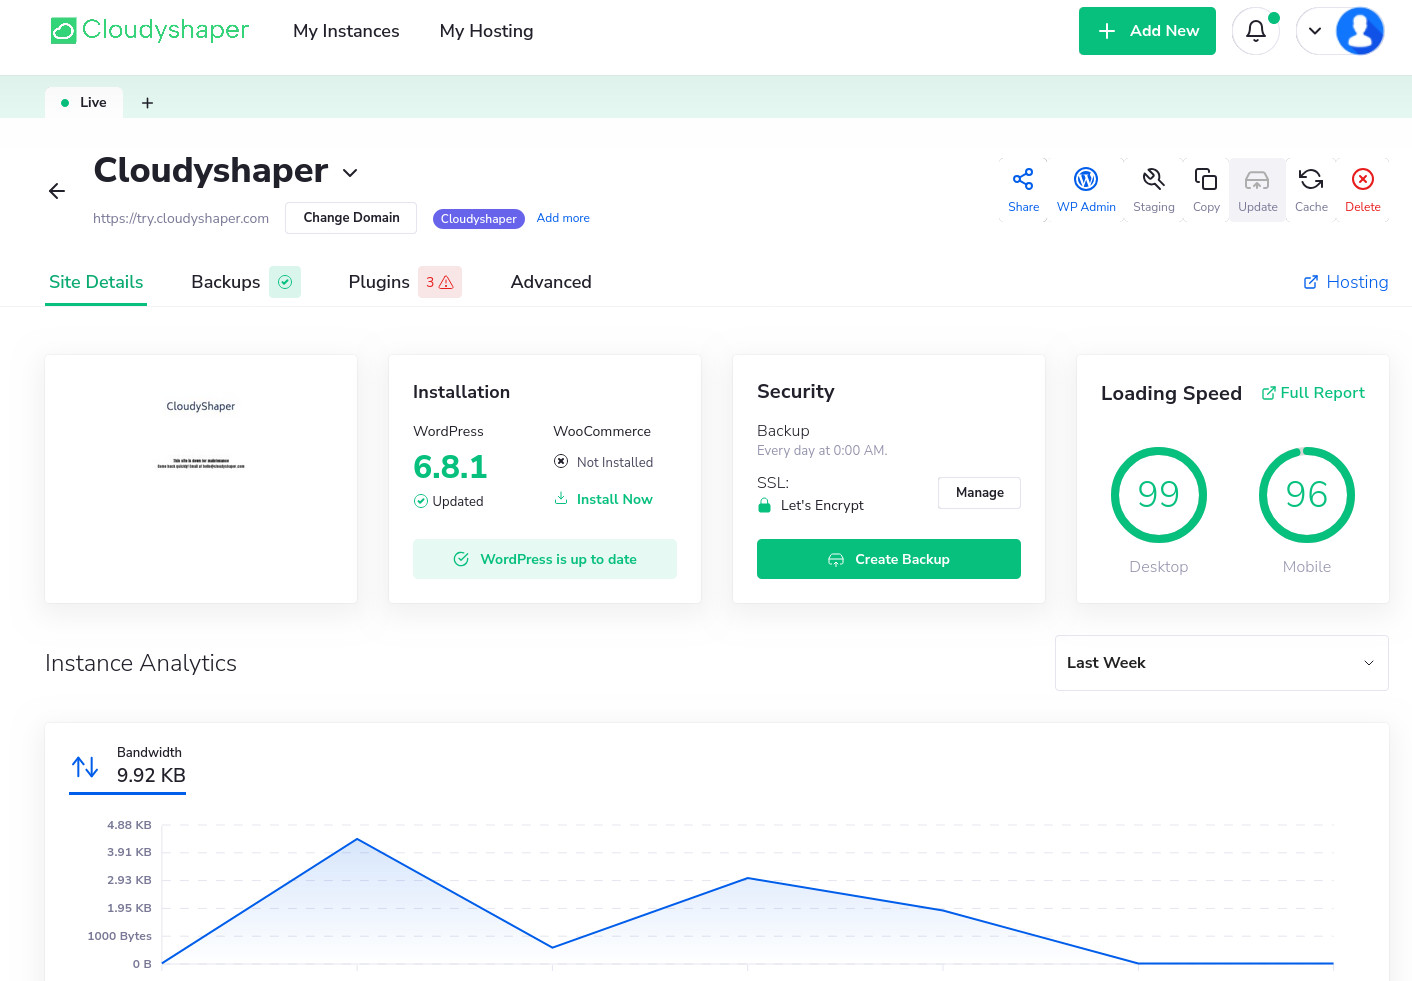1412x981 pixels.
Task: Open My Hosting from the top navigation
Action: tap(486, 31)
